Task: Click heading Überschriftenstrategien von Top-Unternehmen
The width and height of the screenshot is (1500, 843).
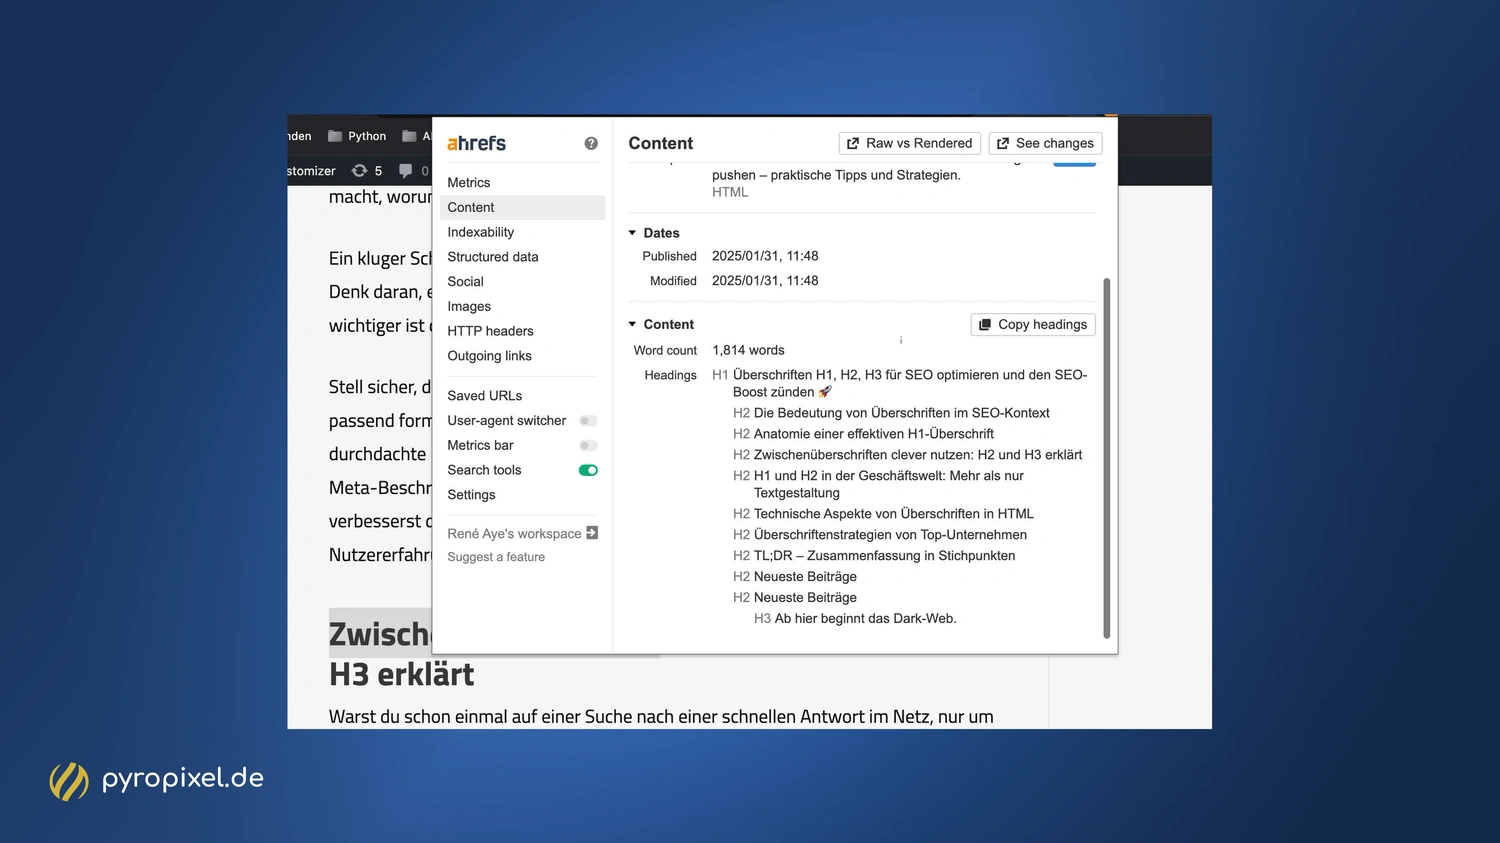Action: pos(890,535)
